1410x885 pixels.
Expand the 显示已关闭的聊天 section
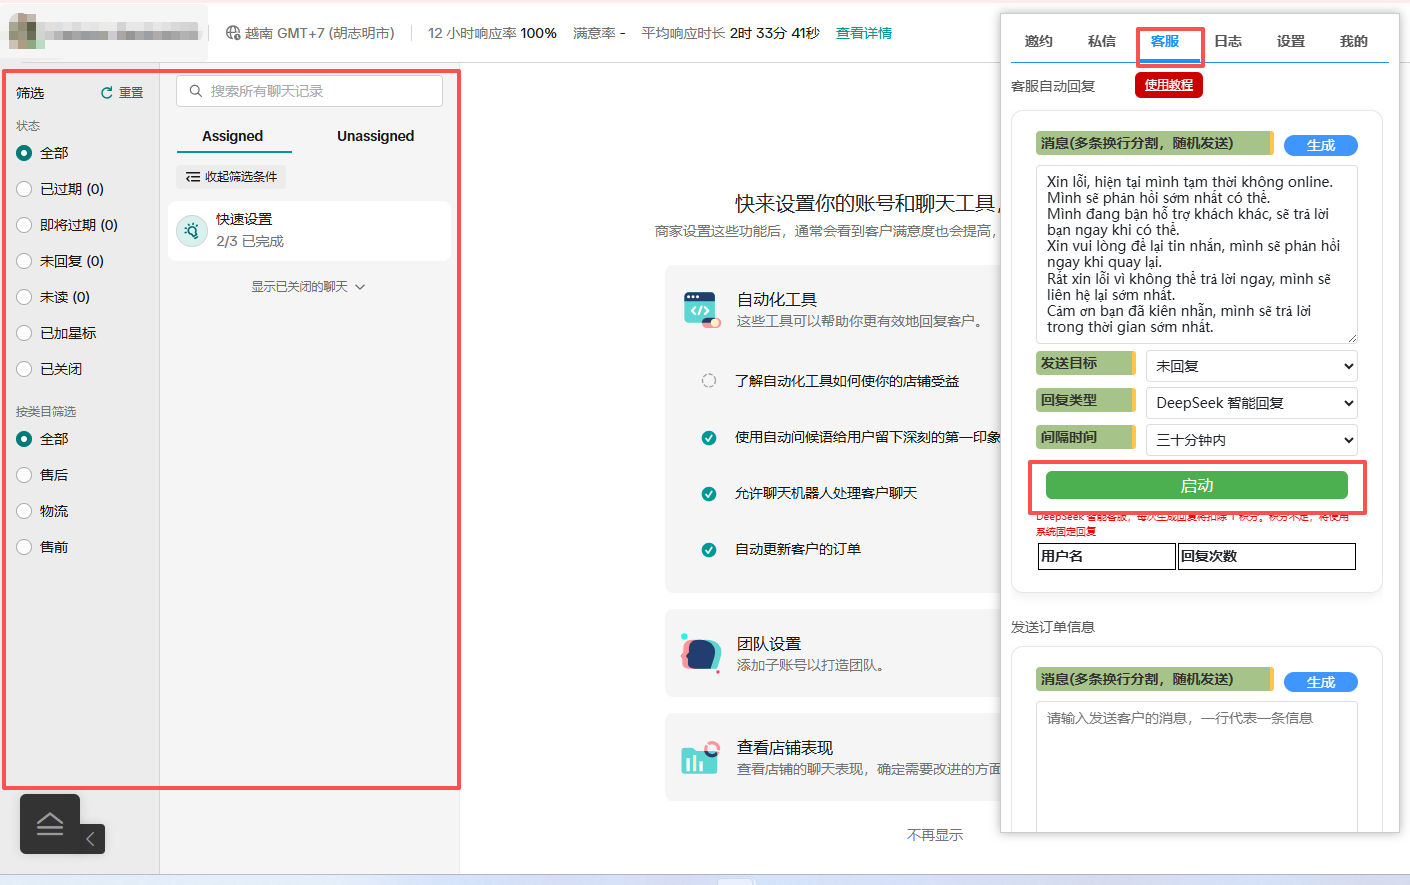(x=308, y=287)
